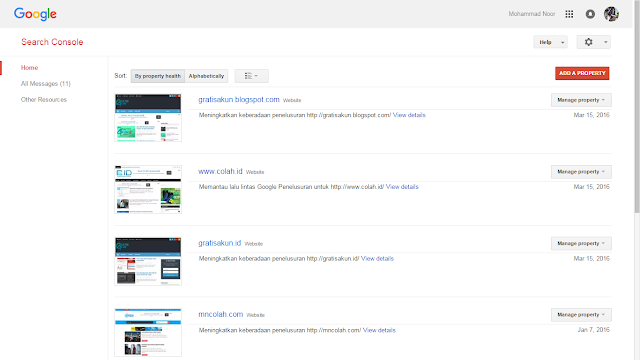Screen dimensions: 640x360
Task: View details for mncolah.com message
Action: (x=379, y=330)
